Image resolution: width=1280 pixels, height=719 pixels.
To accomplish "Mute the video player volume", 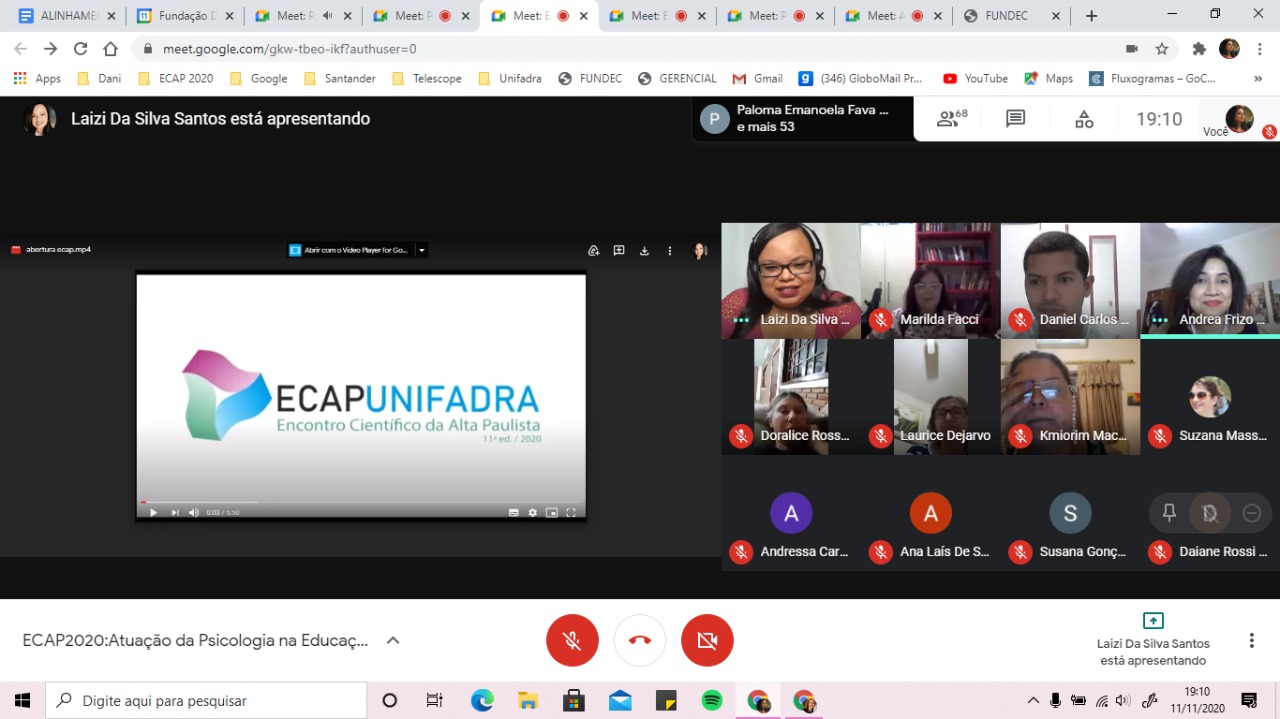I will [194, 512].
